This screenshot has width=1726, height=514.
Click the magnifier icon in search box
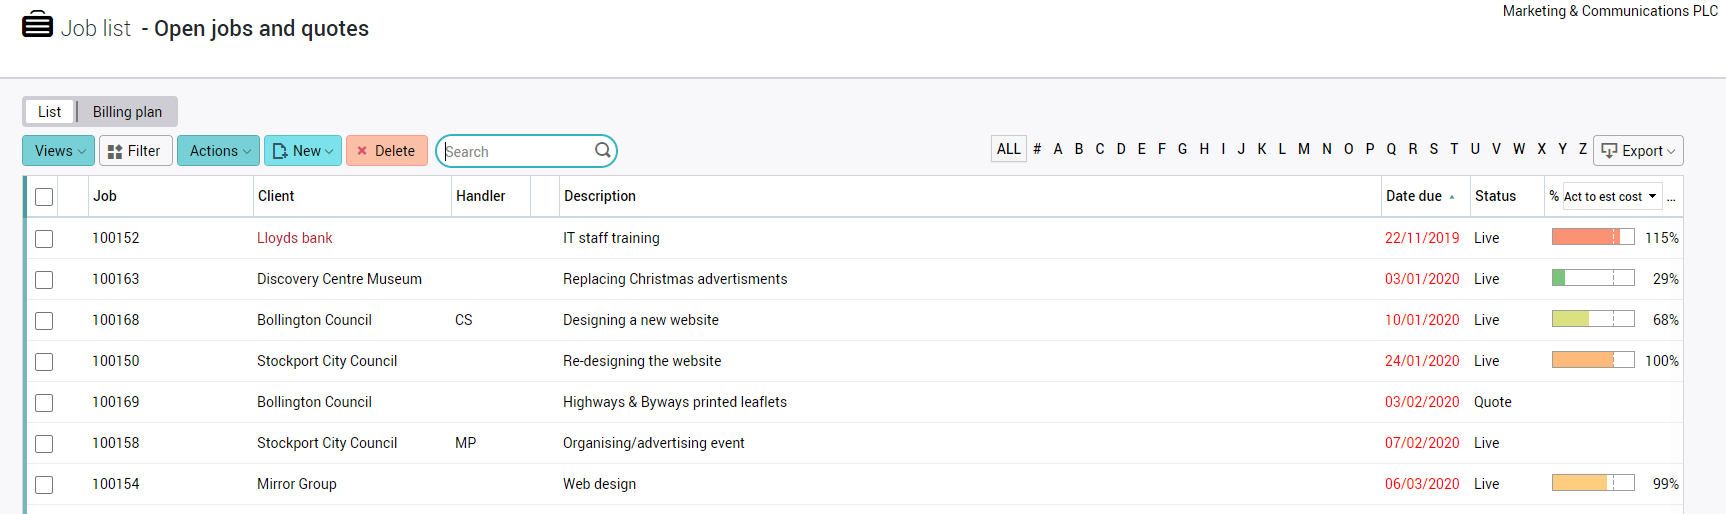602,150
